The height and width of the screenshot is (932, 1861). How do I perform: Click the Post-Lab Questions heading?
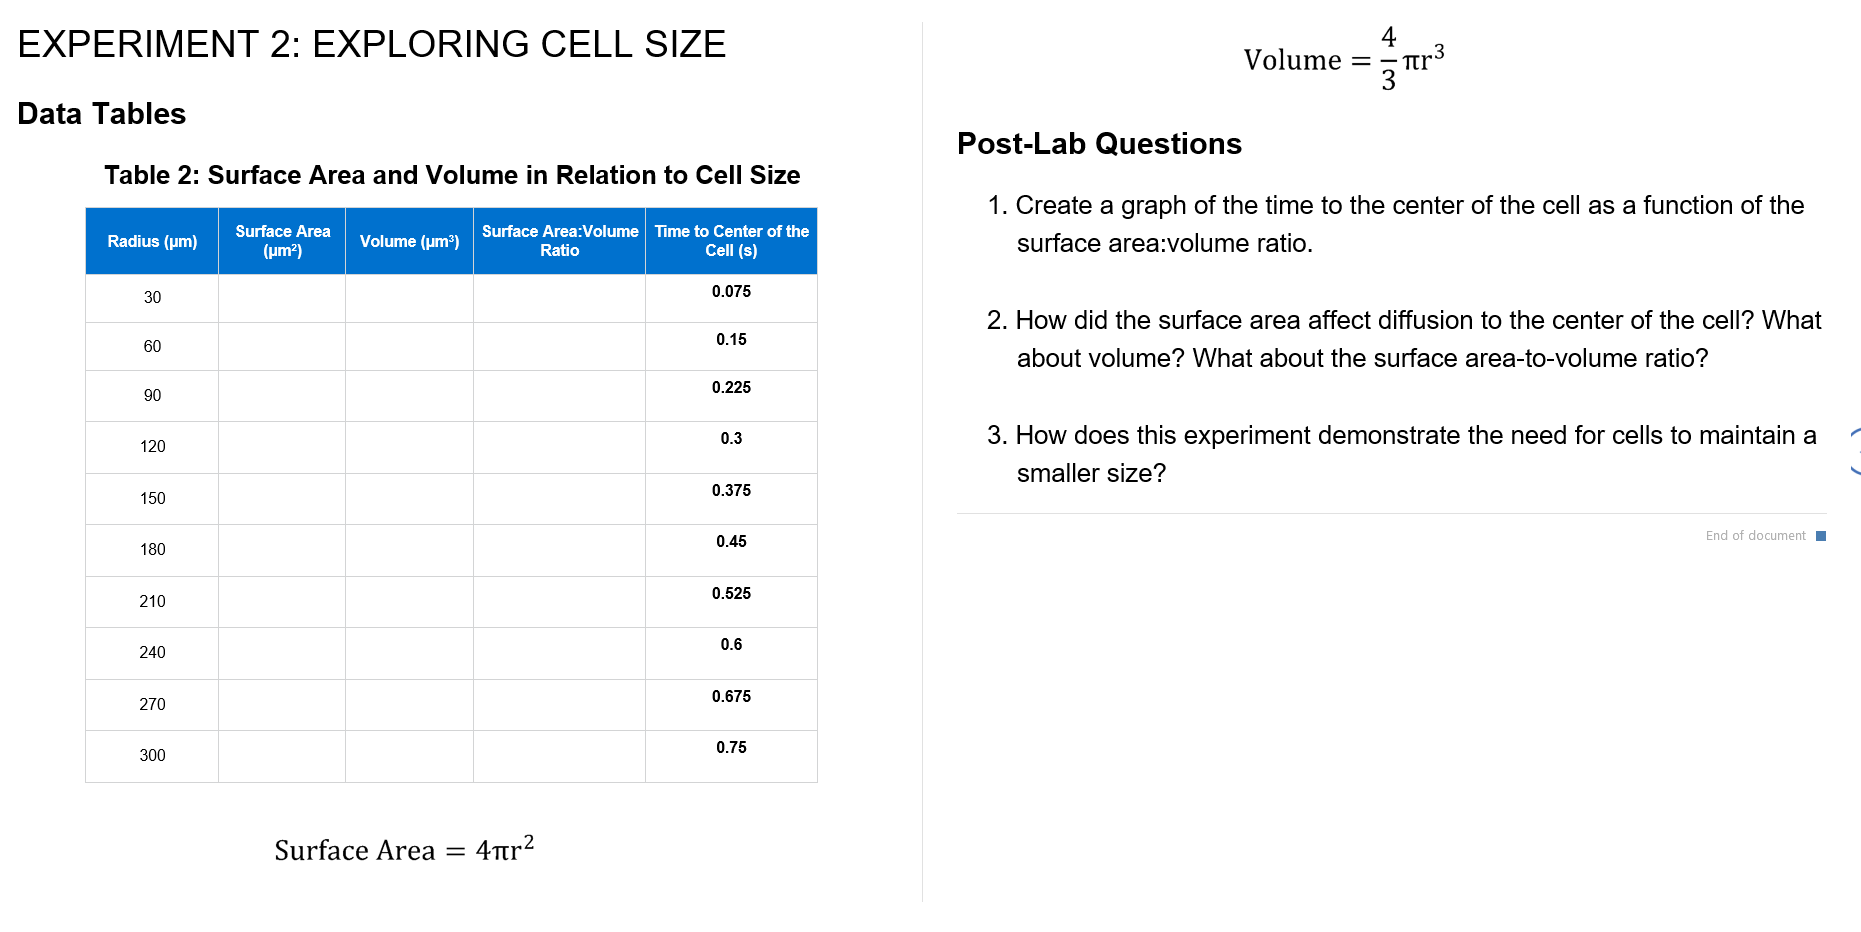pyautogui.click(x=1099, y=144)
